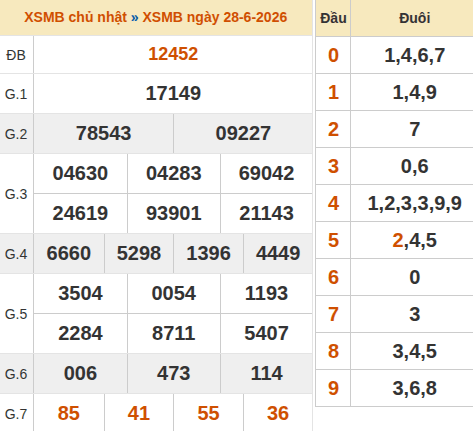Screen dimensions: 473x431
Task: Click G.6 number 473
Action: [174, 373]
